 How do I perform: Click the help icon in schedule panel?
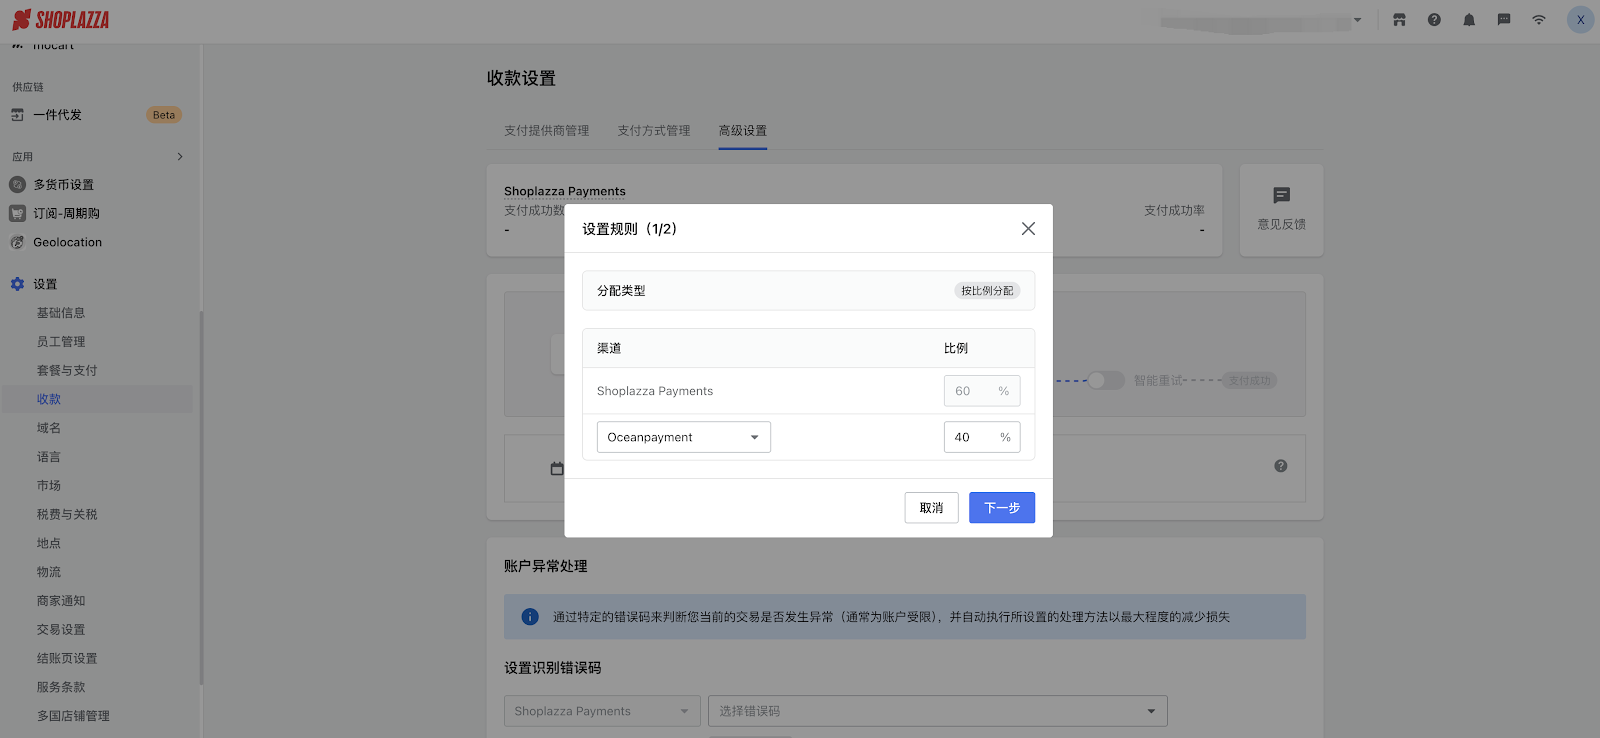point(1281,466)
